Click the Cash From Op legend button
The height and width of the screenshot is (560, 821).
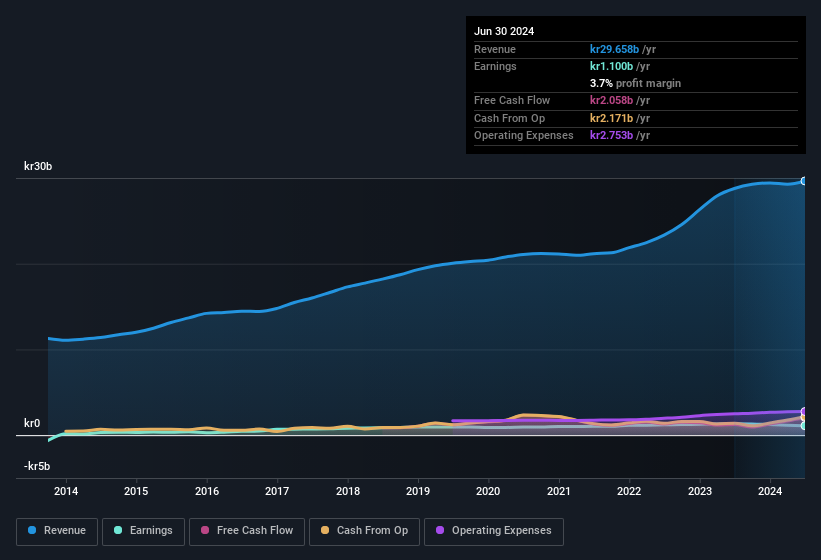coord(365,530)
